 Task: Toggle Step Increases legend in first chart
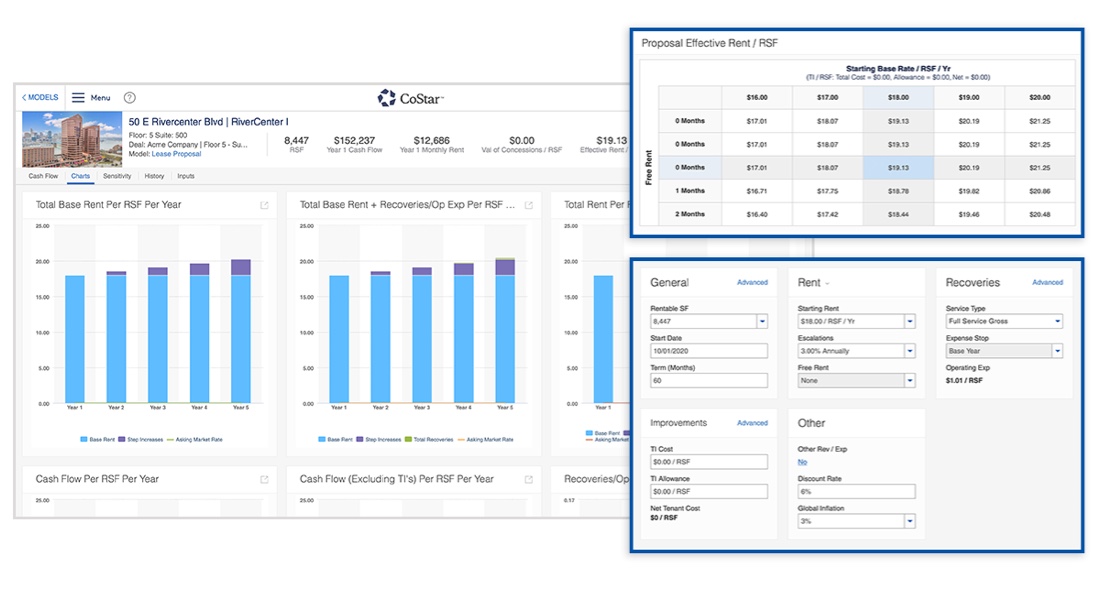point(138,439)
